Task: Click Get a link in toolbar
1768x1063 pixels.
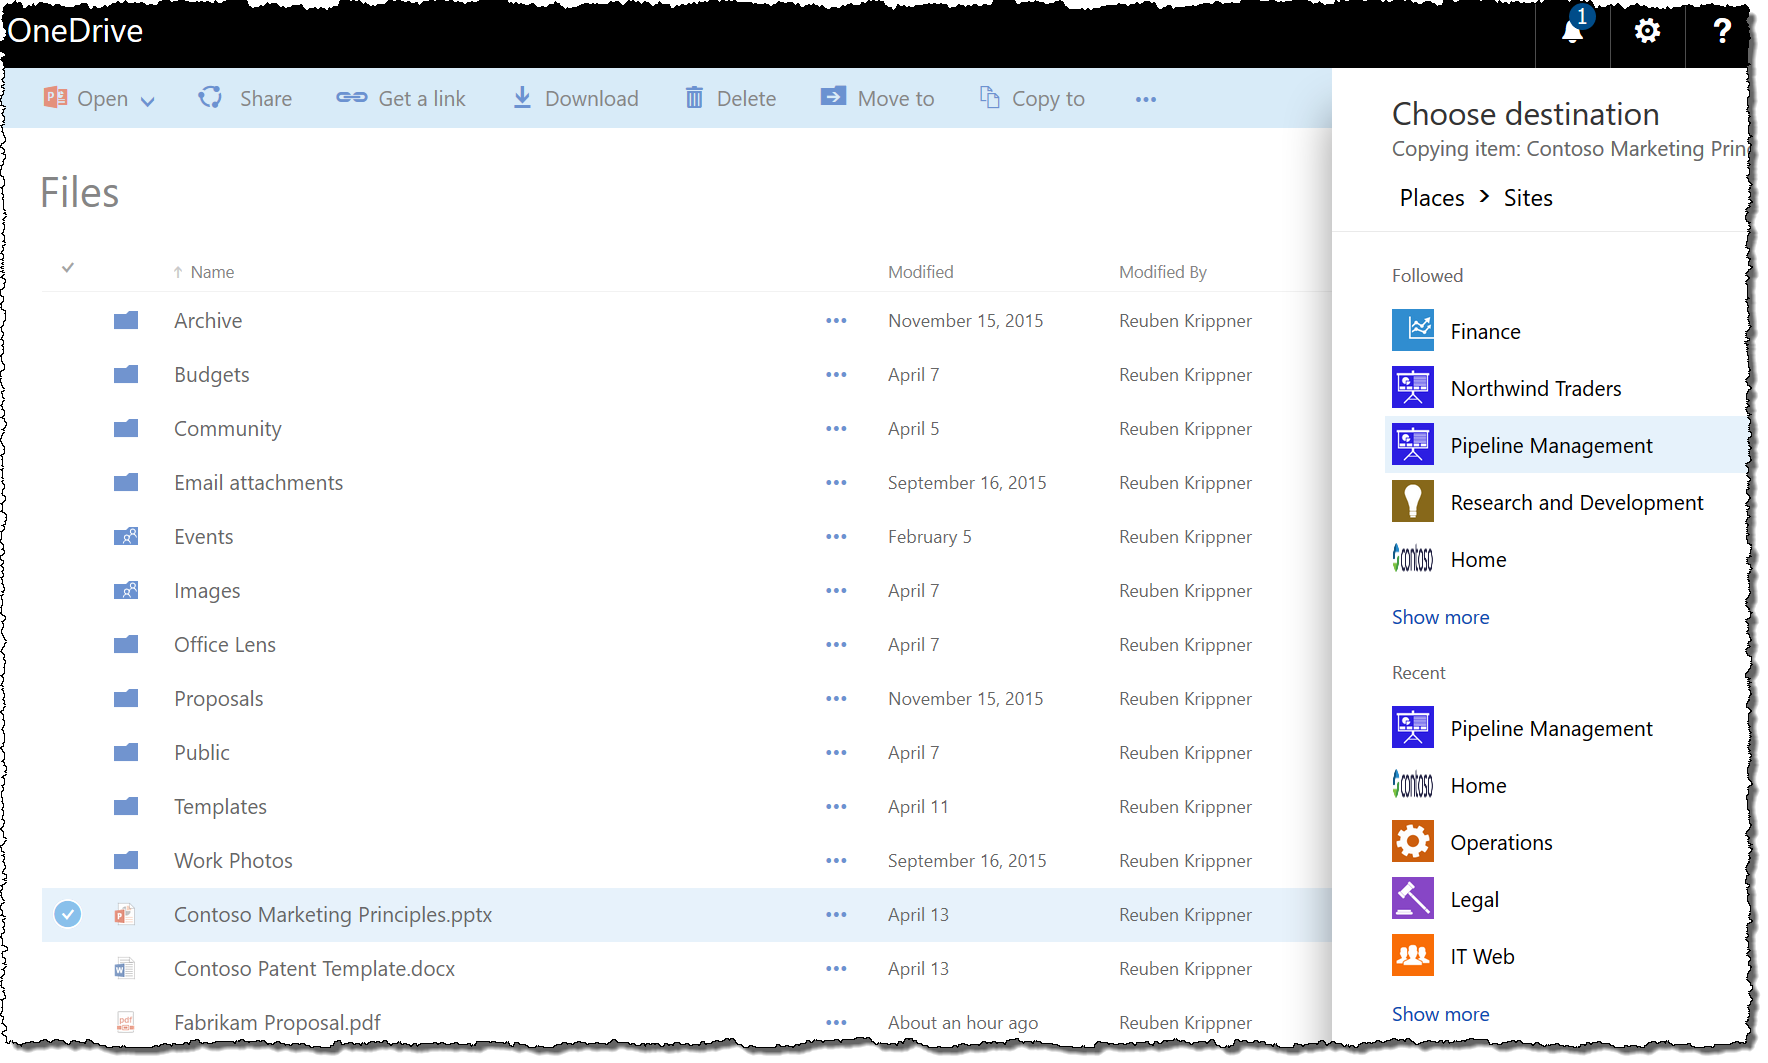Action: click(x=401, y=98)
